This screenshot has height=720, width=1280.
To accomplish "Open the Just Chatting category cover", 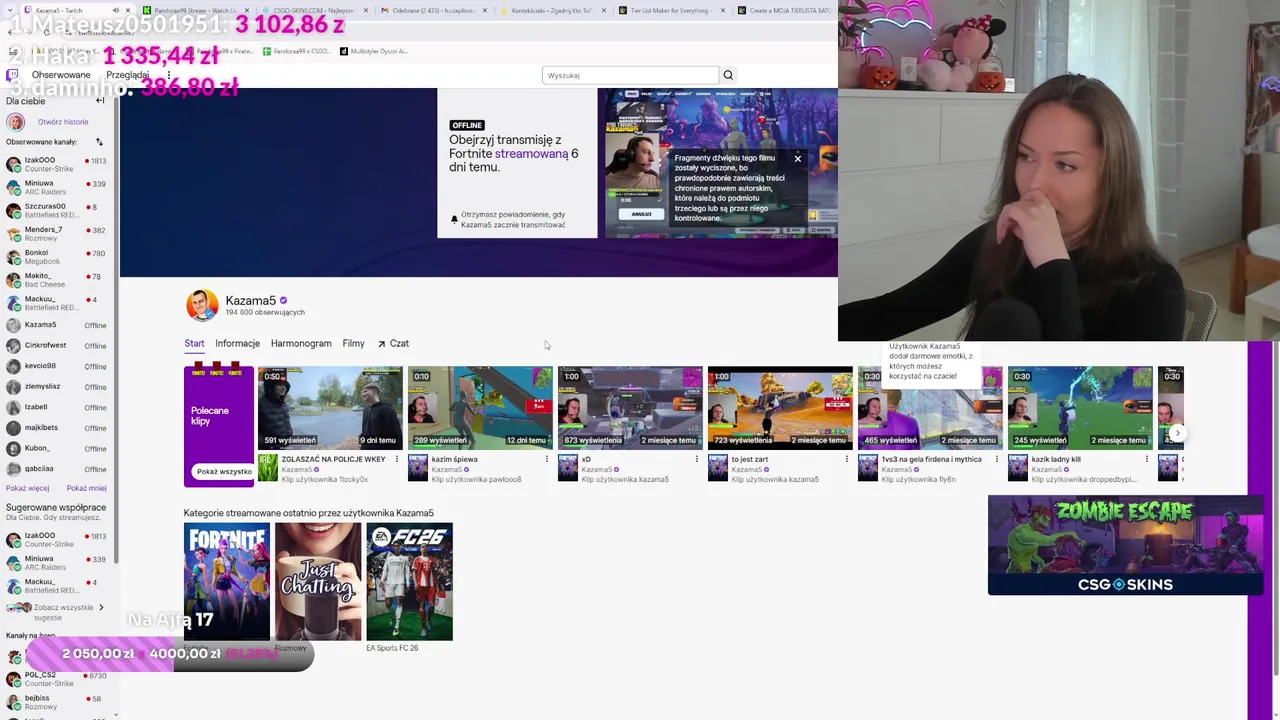I will pyautogui.click(x=318, y=581).
